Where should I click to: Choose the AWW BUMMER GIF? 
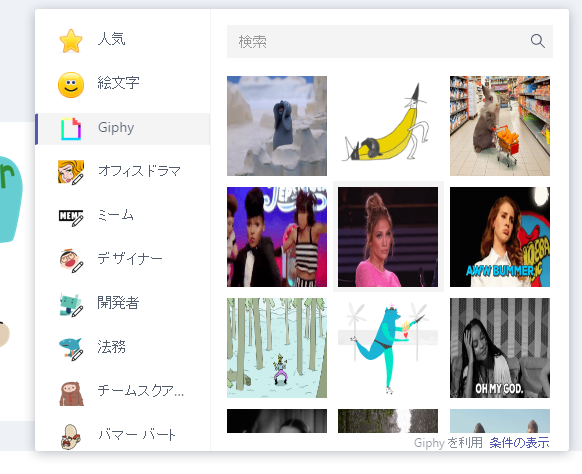point(500,237)
